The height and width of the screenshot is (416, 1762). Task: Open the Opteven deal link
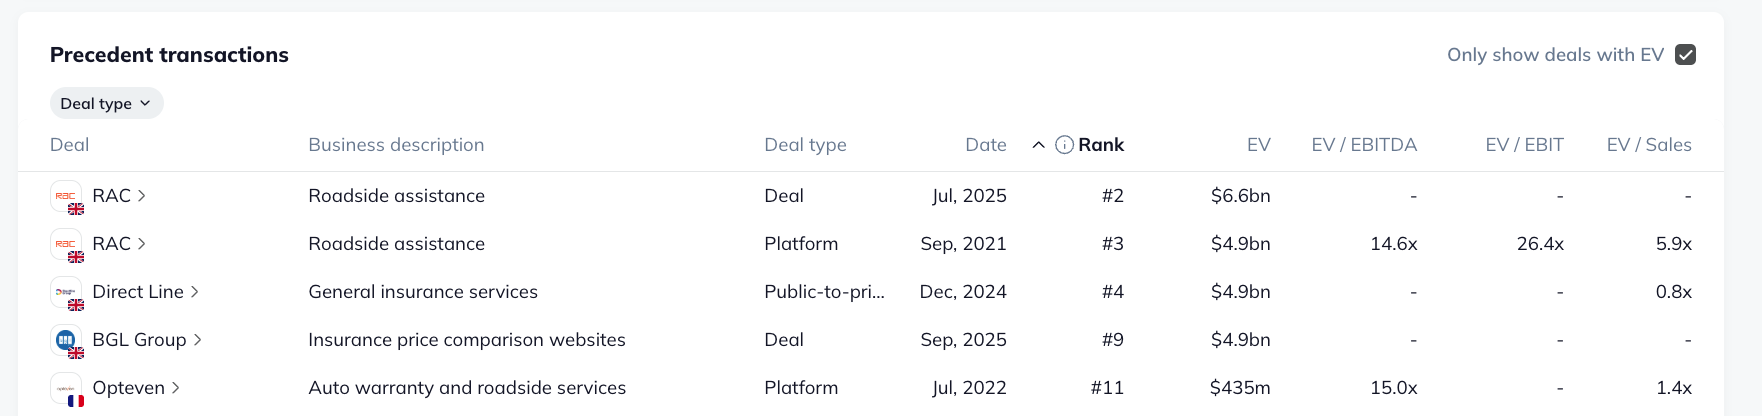128,388
